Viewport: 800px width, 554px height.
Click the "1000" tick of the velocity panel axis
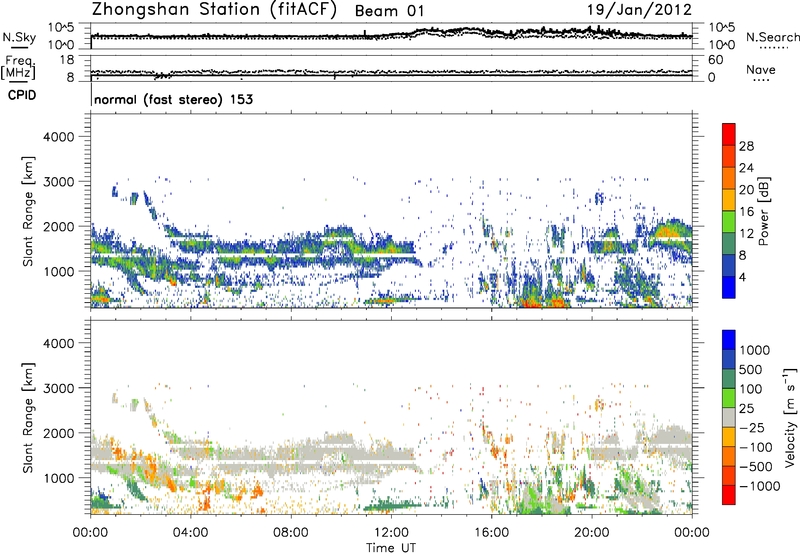[58, 478]
